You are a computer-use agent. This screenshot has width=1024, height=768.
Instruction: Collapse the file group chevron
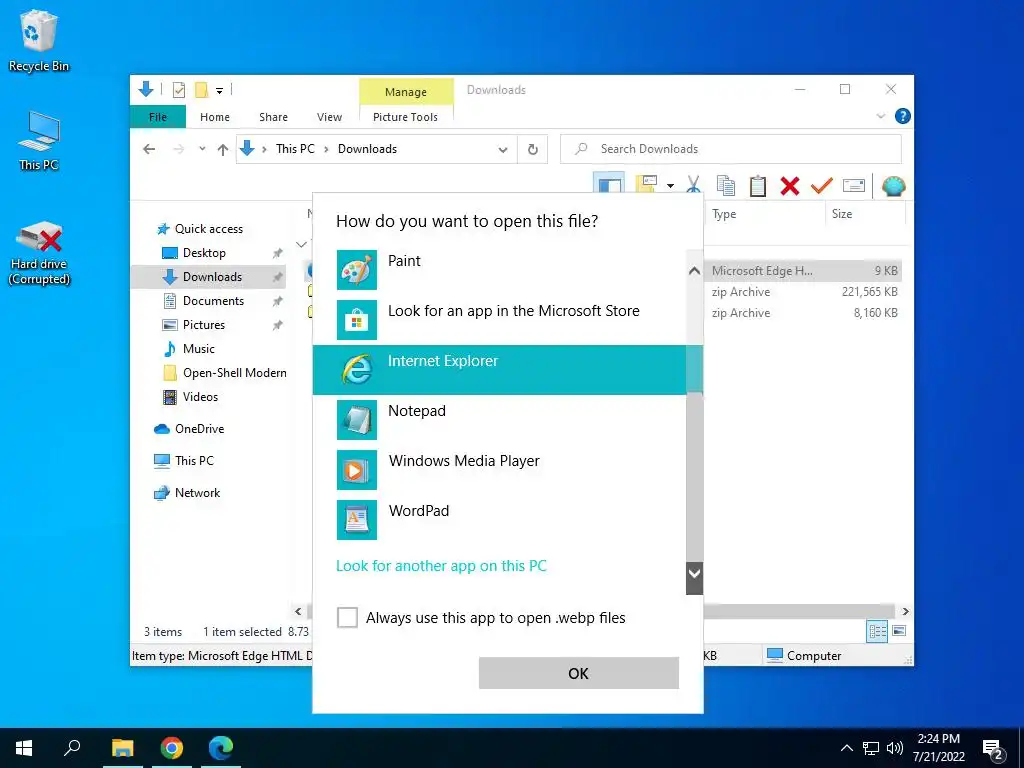[301, 244]
